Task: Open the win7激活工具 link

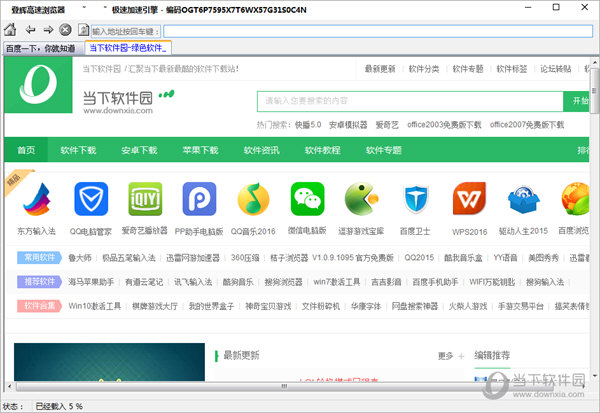Action: [337, 282]
